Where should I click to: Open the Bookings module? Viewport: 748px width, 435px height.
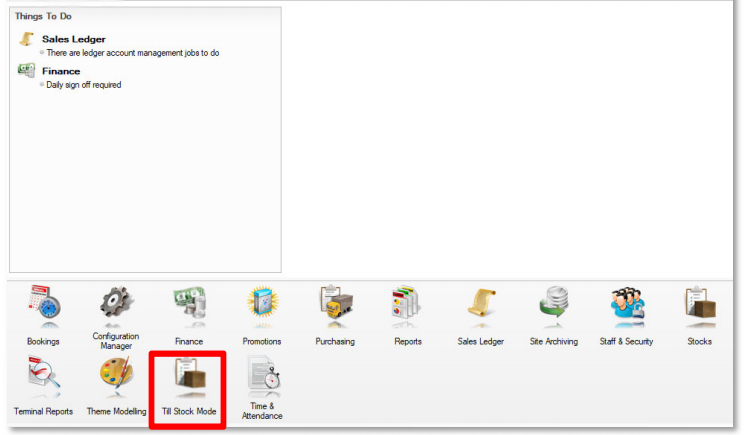(x=43, y=315)
